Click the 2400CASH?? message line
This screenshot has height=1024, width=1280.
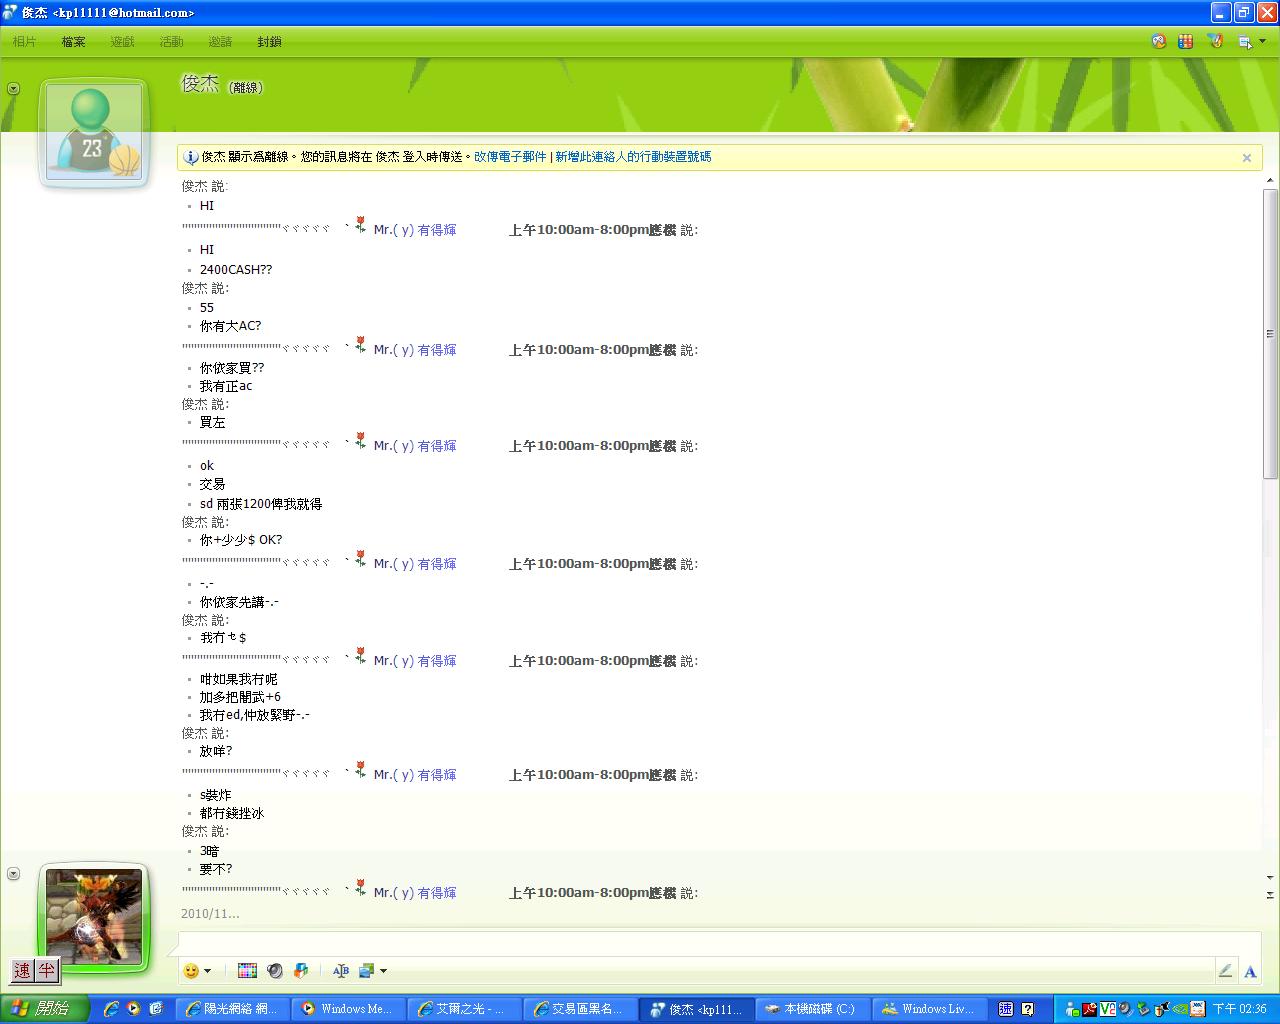click(x=236, y=270)
